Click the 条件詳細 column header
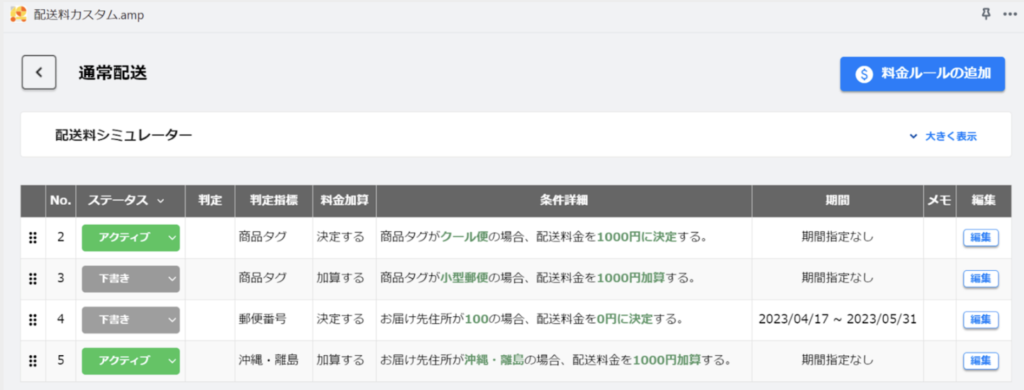This screenshot has width=1024, height=390. (x=564, y=201)
